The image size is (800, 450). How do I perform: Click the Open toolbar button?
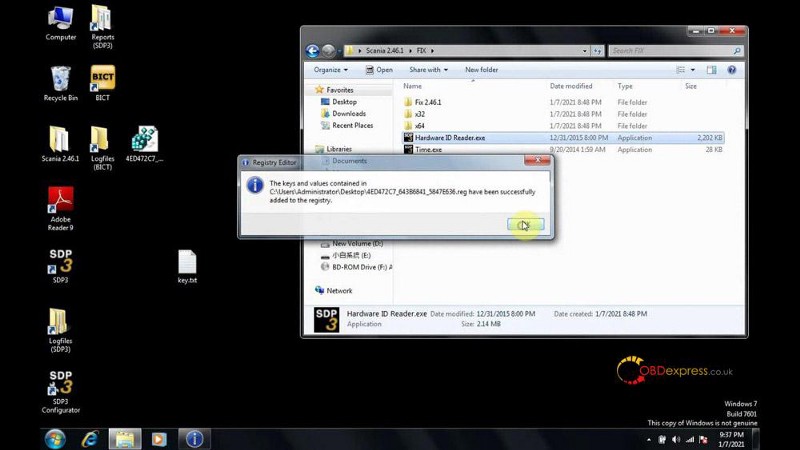[379, 70]
